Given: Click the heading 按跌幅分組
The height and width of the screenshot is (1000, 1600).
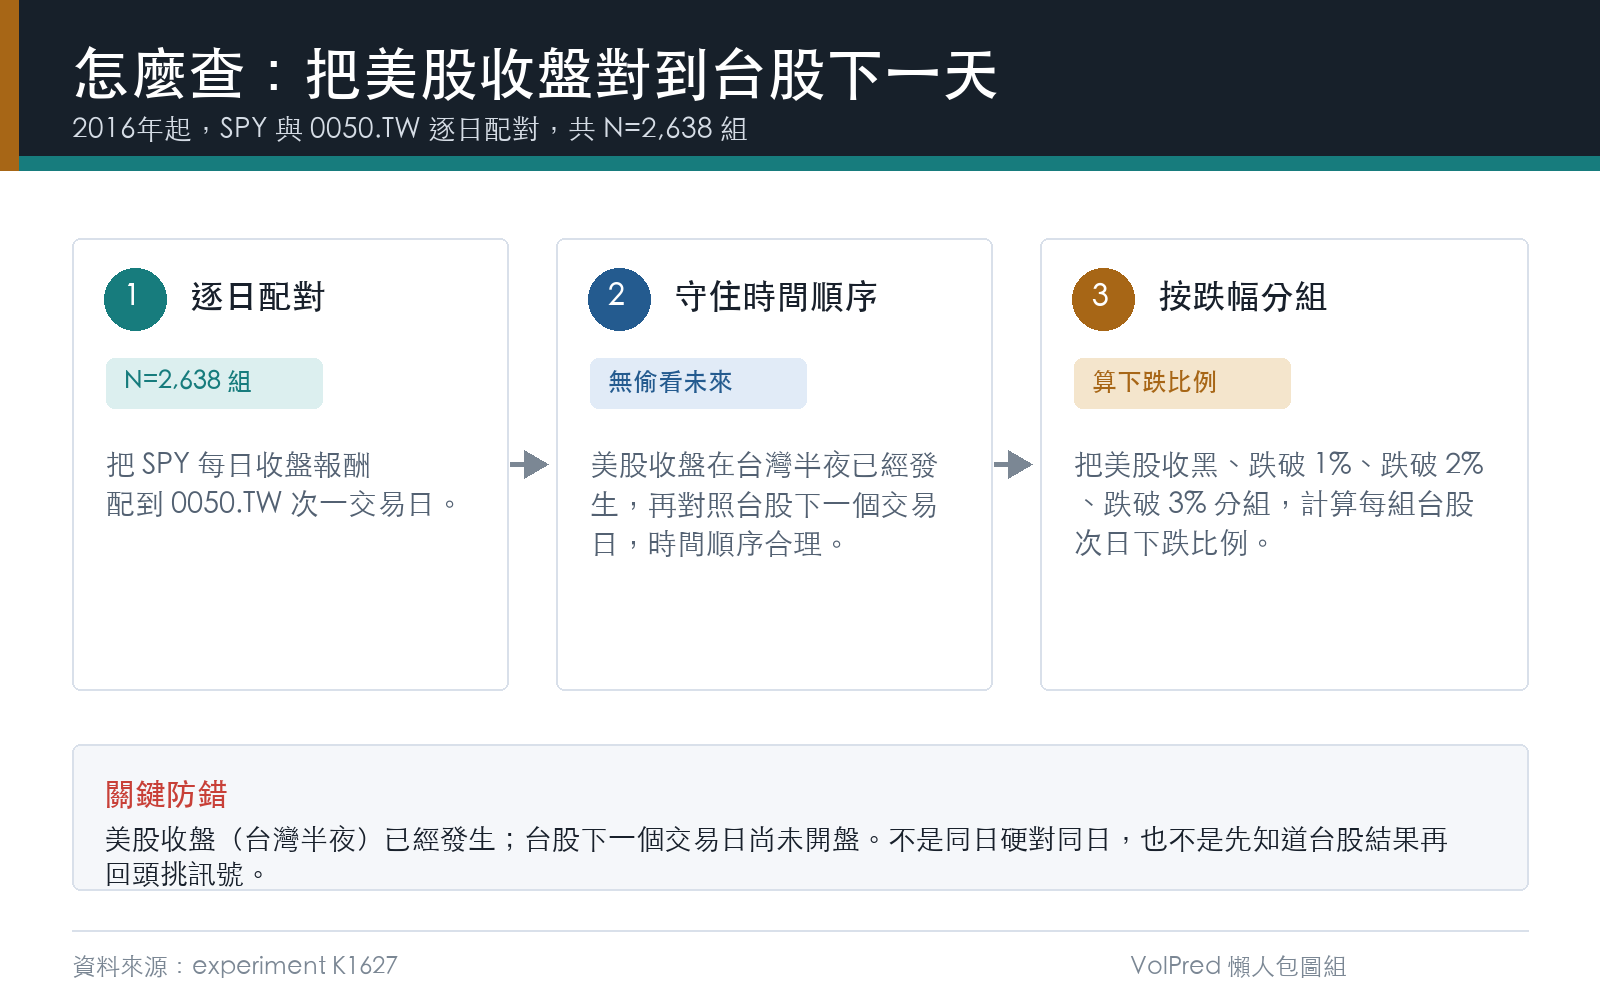Looking at the screenshot, I should (1243, 297).
